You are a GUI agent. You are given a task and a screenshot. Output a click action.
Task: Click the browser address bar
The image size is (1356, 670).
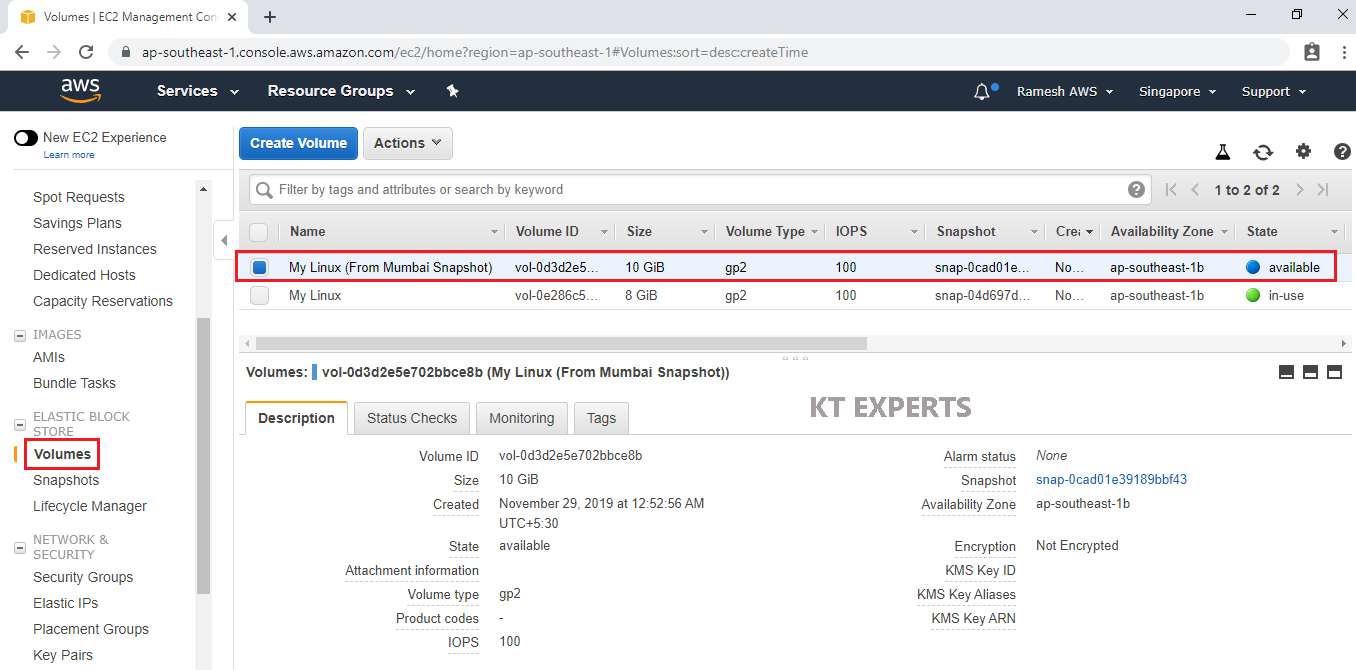(700, 52)
